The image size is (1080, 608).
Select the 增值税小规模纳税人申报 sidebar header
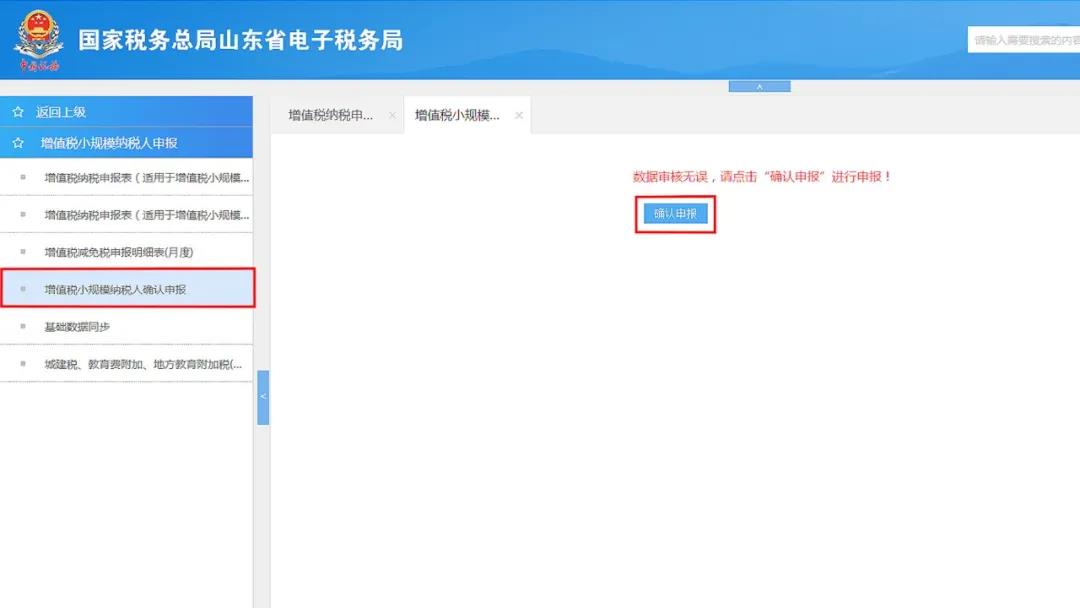coord(127,143)
